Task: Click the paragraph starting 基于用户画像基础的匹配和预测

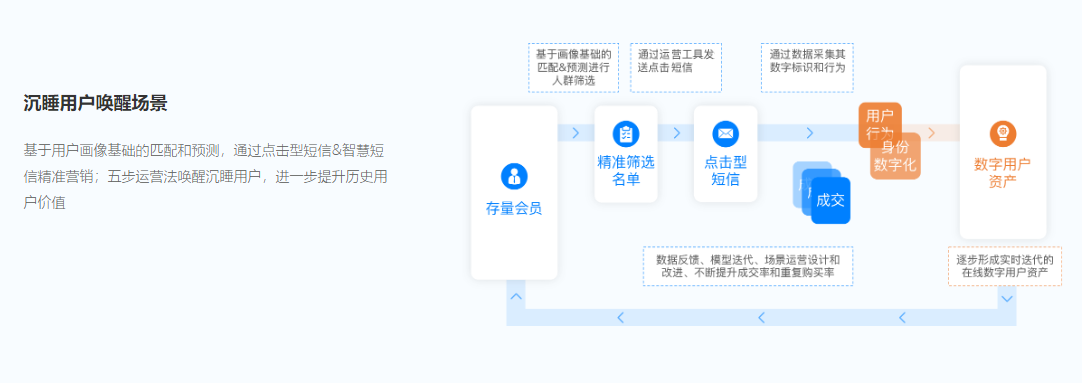Action: (x=205, y=177)
